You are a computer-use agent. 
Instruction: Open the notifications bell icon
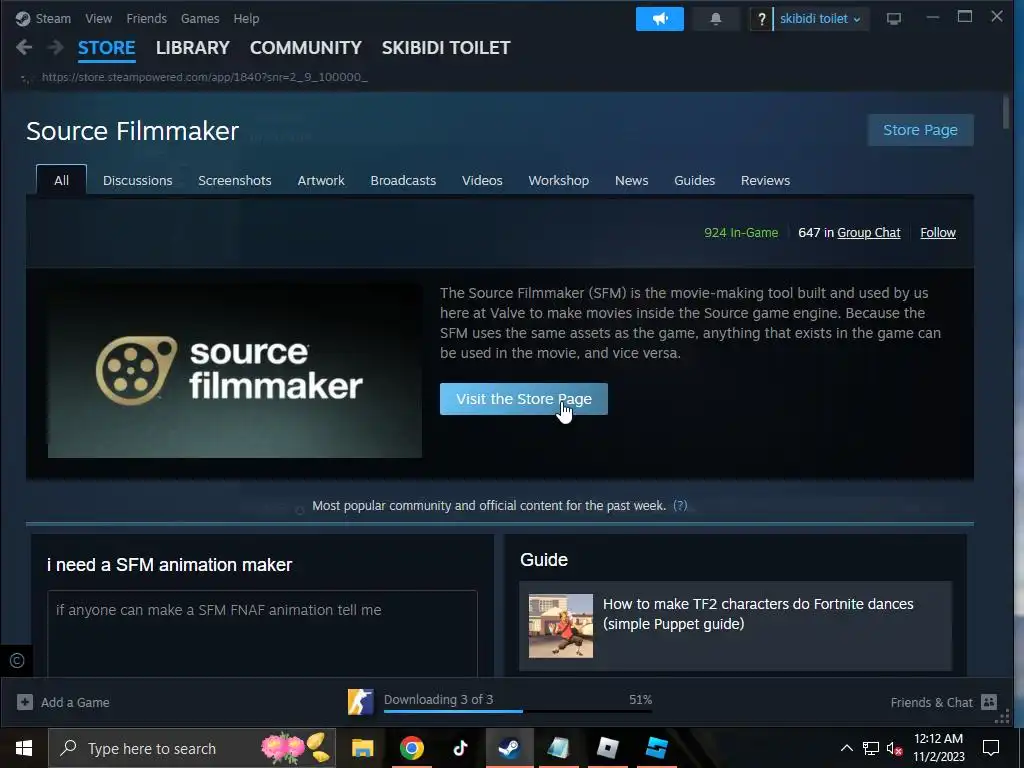(x=716, y=19)
